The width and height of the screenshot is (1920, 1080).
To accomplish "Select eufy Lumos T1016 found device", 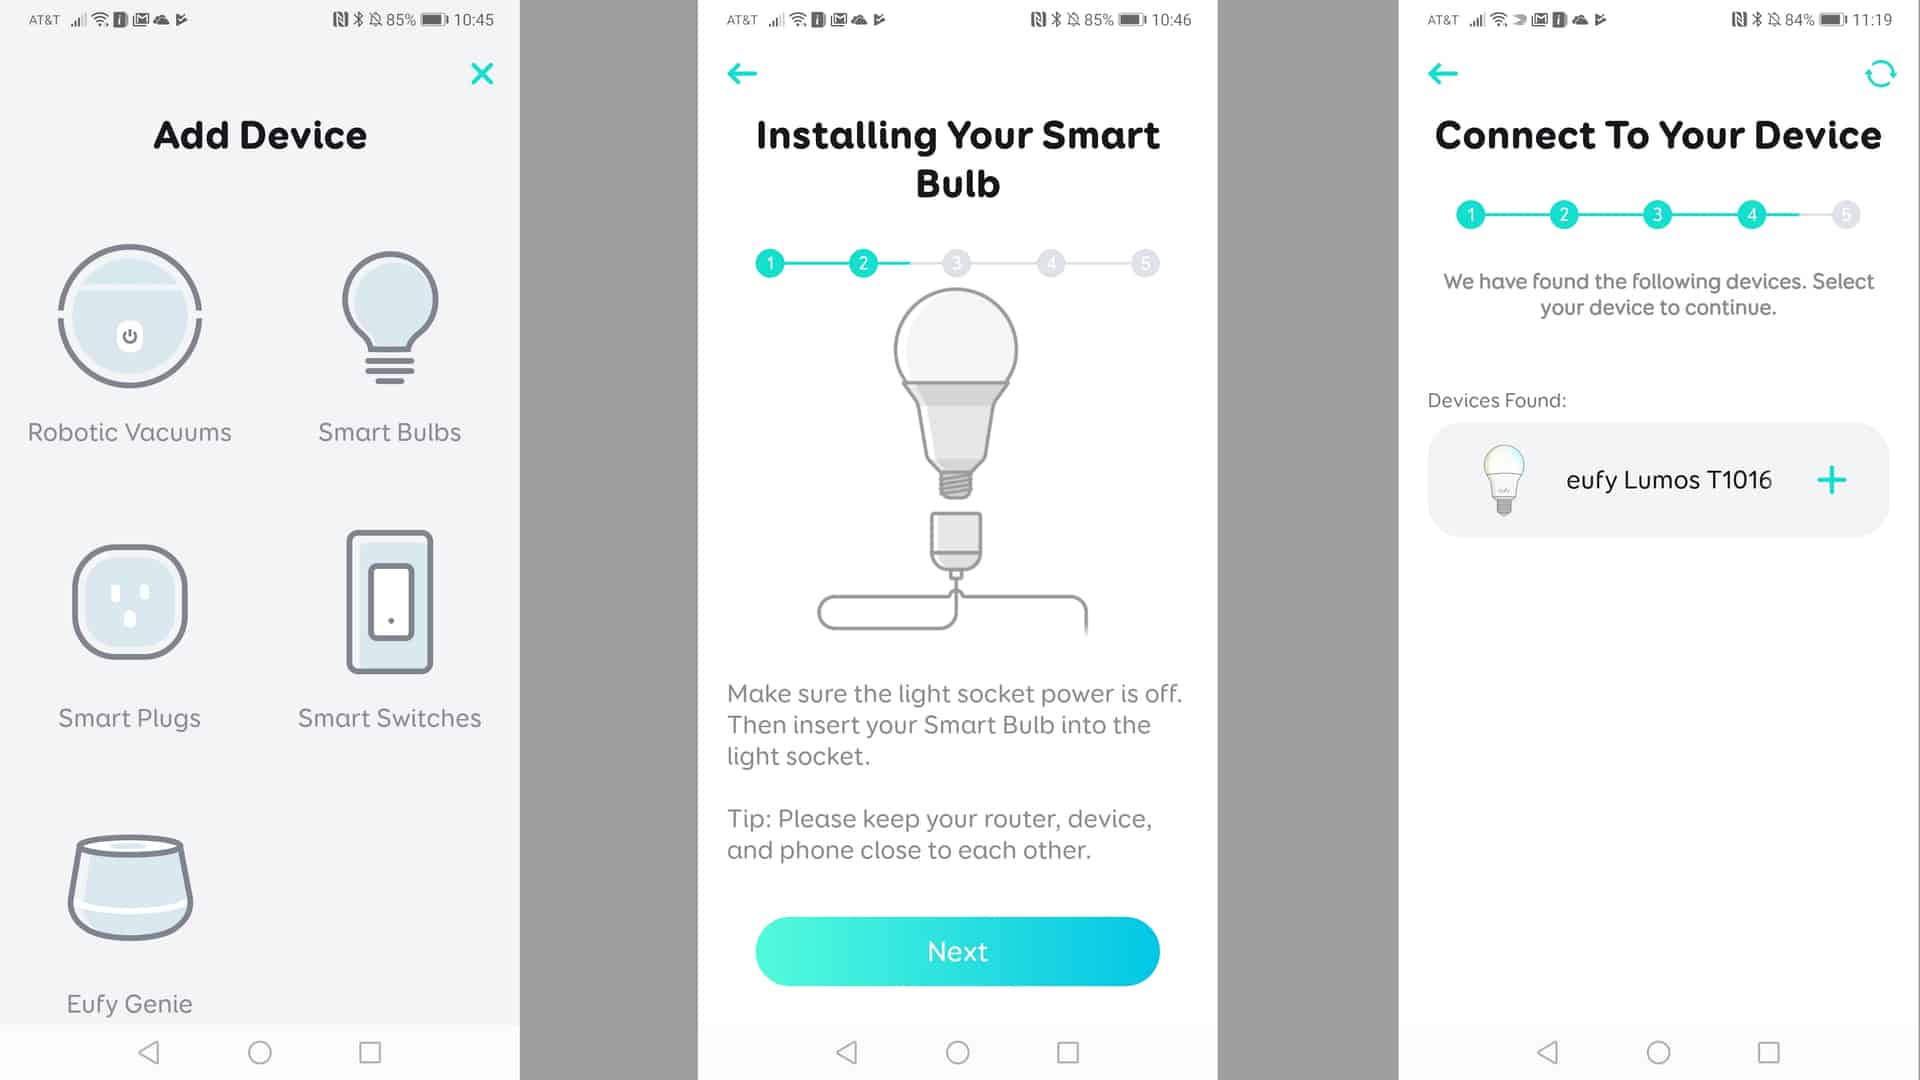I will coord(1658,479).
